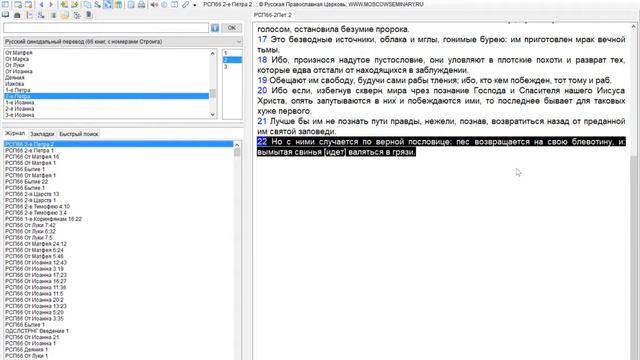640x360 pixels.
Task: Open journal entry 'РСП66 От Иоанна 20:2'
Action: point(34,300)
